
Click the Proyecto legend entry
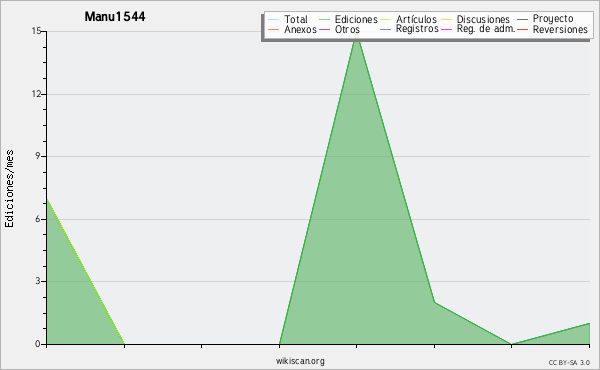(x=545, y=19)
